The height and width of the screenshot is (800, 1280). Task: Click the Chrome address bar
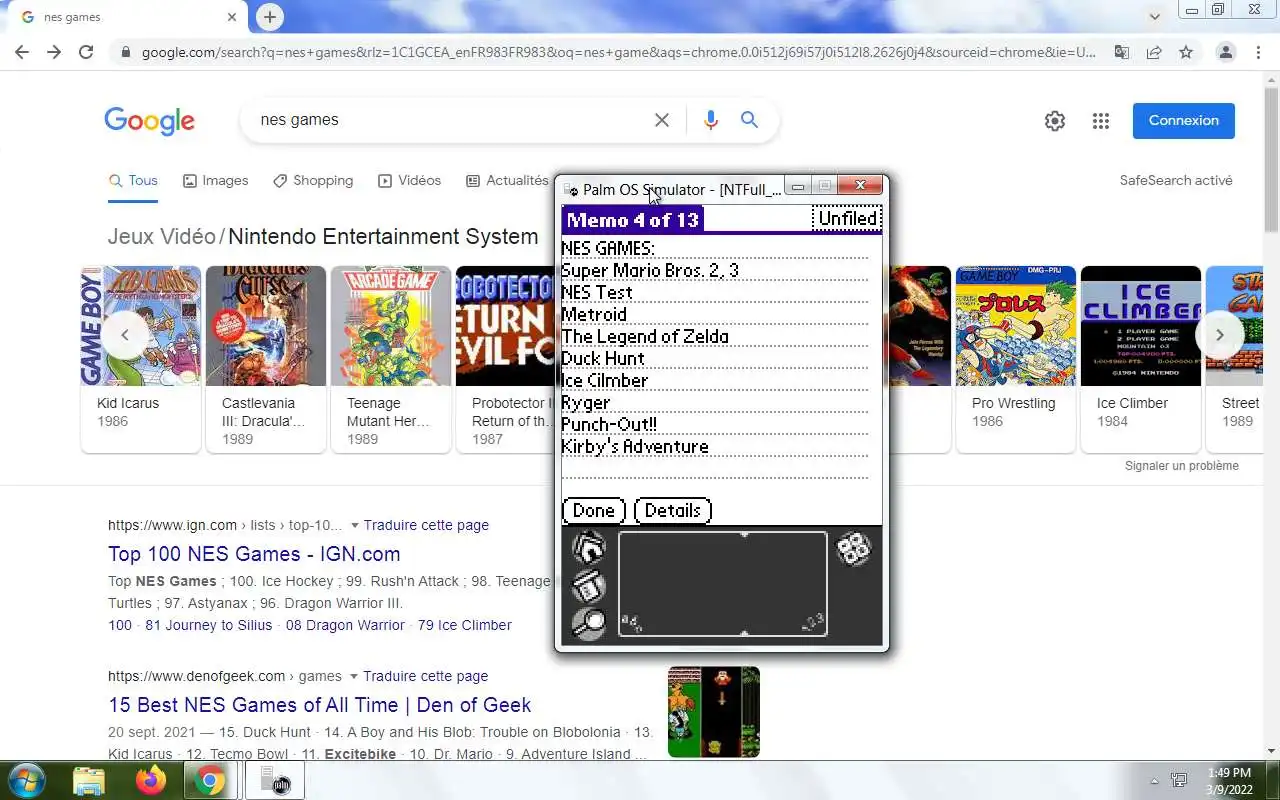[x=618, y=52]
